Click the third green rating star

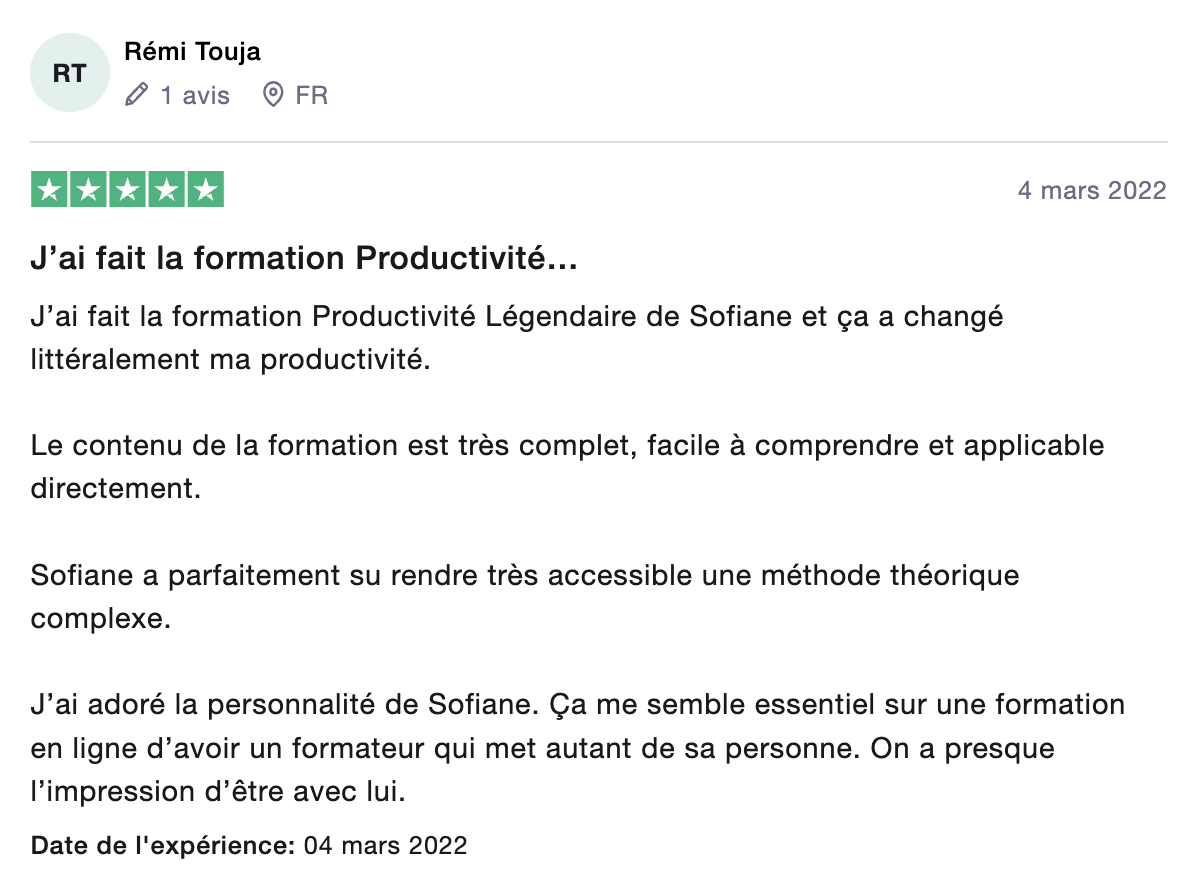(127, 190)
